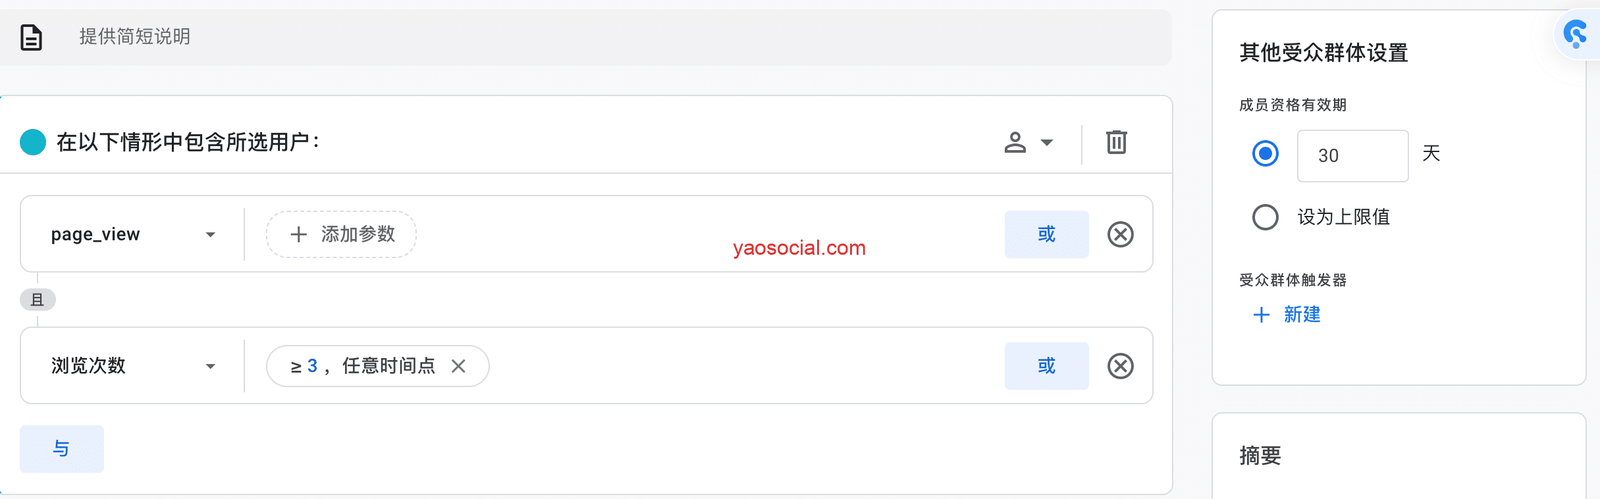Remove the 浏览次数 condition row
The image size is (1600, 499).
(x=1120, y=366)
